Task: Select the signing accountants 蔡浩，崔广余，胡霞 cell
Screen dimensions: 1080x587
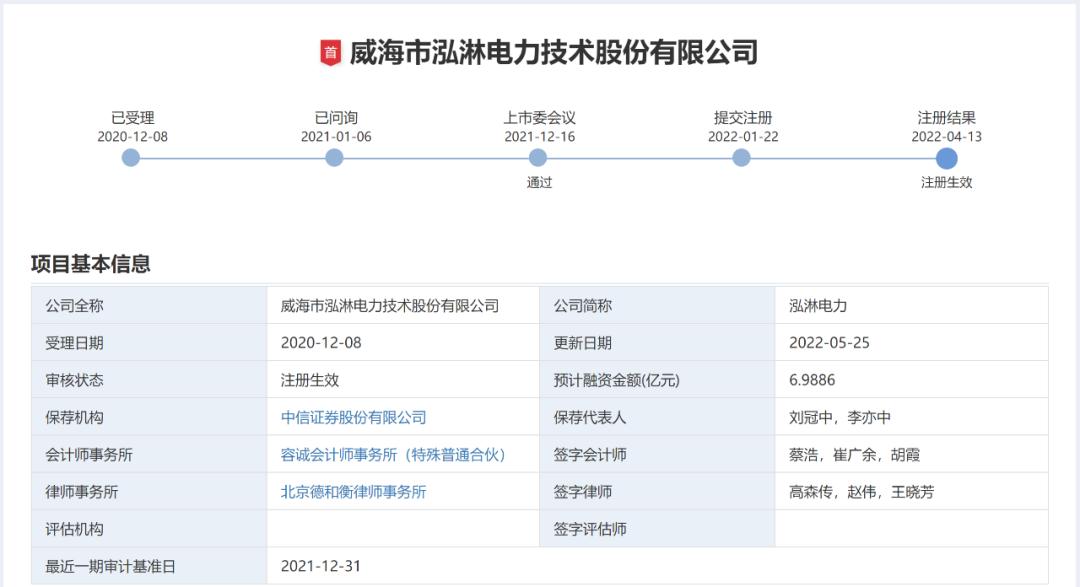Action: tap(856, 452)
